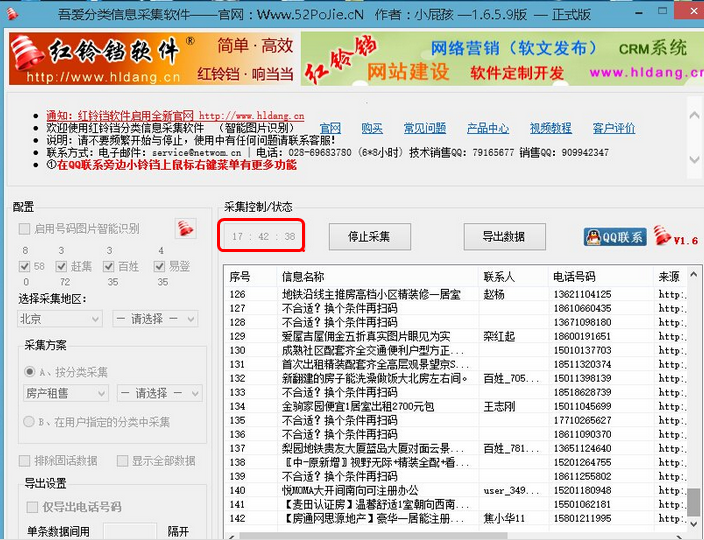Click the bell icon beside image recognition option
Screen dimensions: 704x540
coord(185,228)
